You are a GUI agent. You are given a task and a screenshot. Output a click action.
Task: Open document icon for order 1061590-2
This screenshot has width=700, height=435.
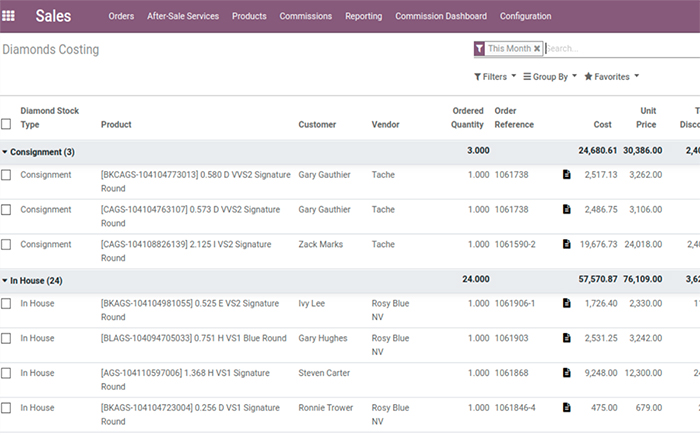(x=567, y=244)
